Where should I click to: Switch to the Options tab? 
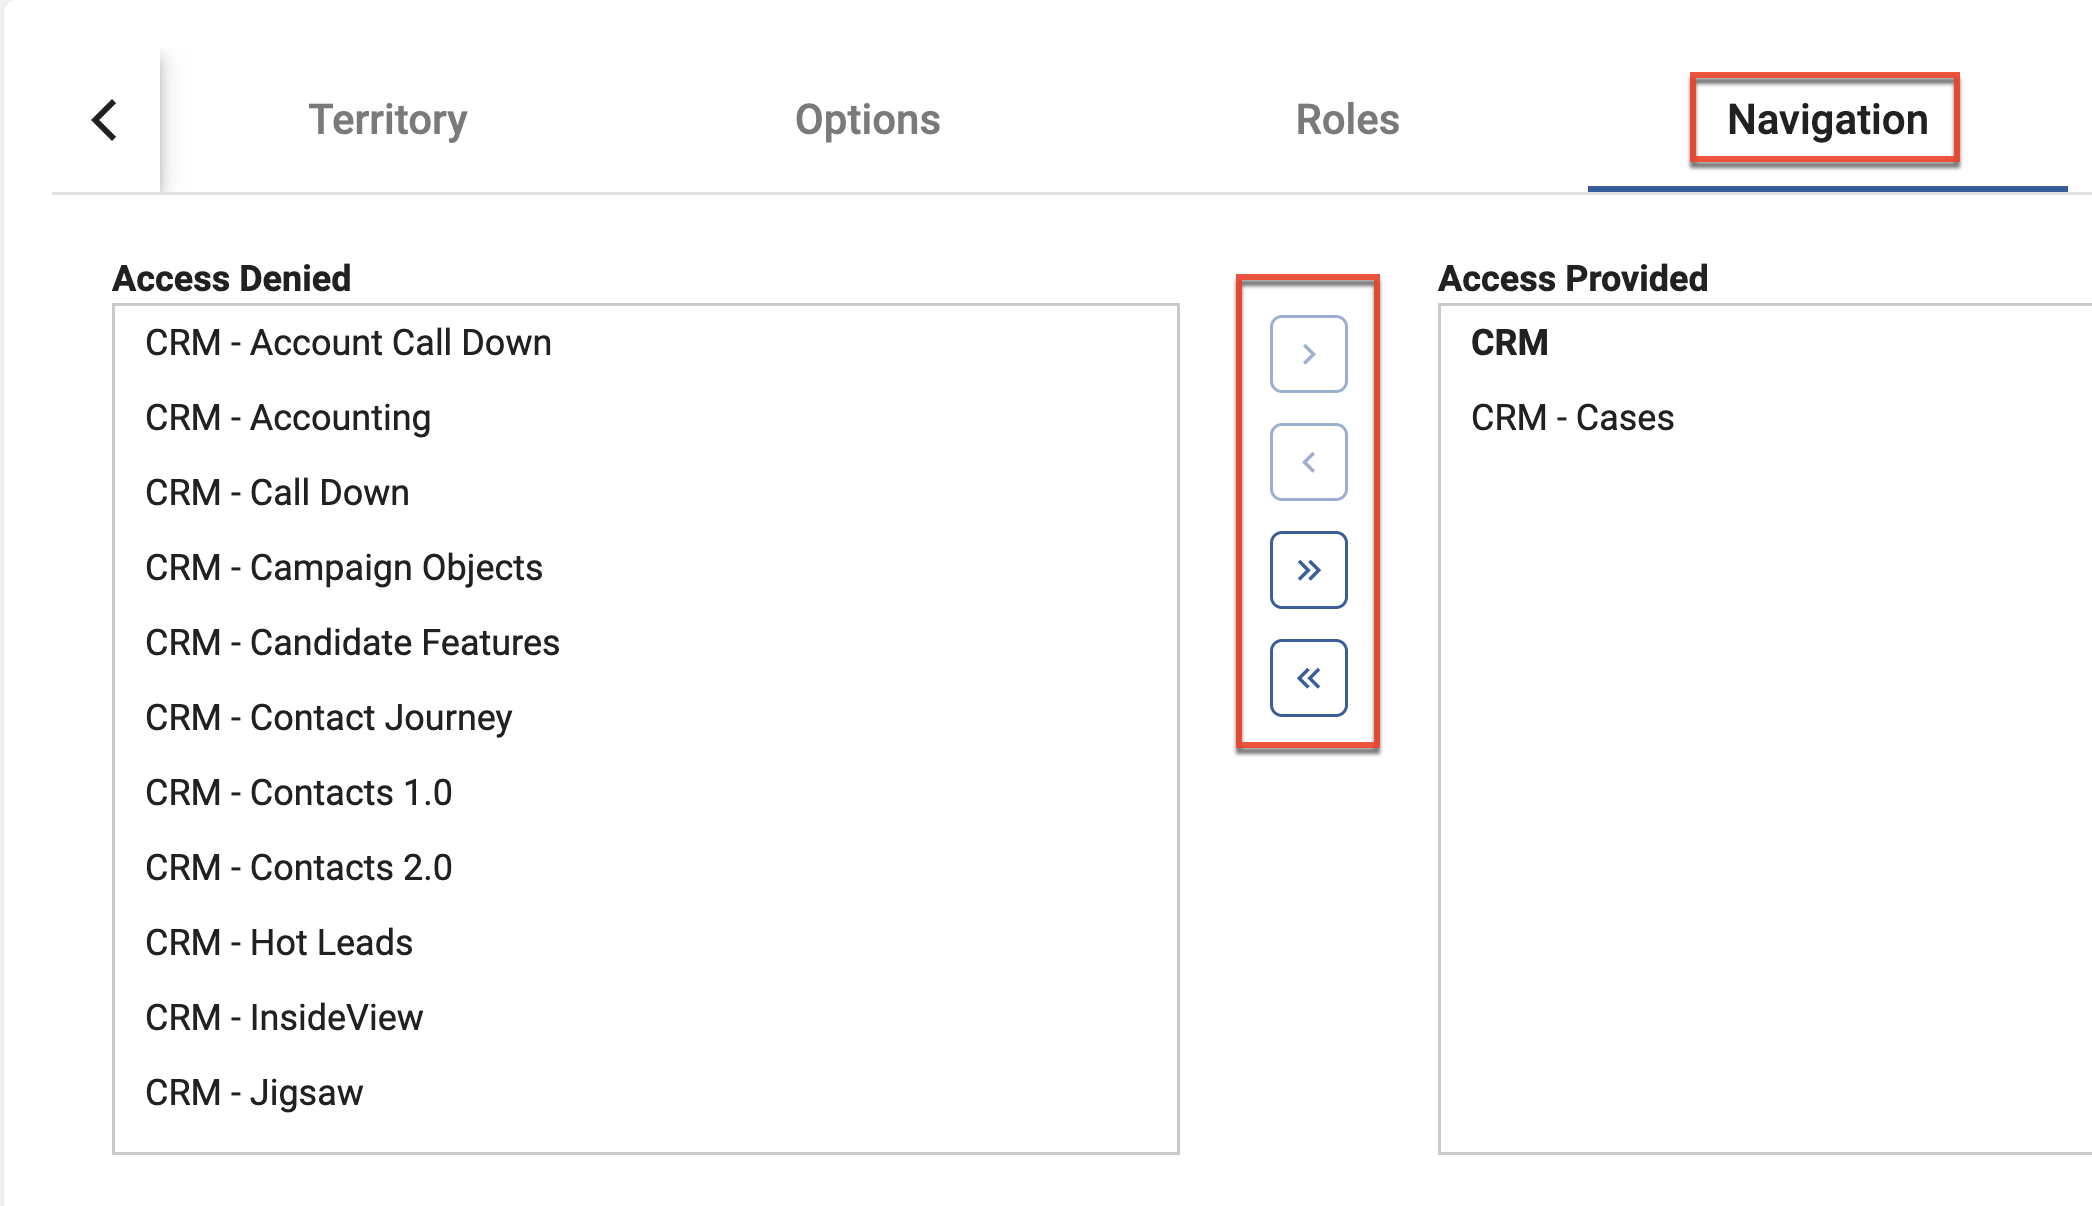point(867,120)
